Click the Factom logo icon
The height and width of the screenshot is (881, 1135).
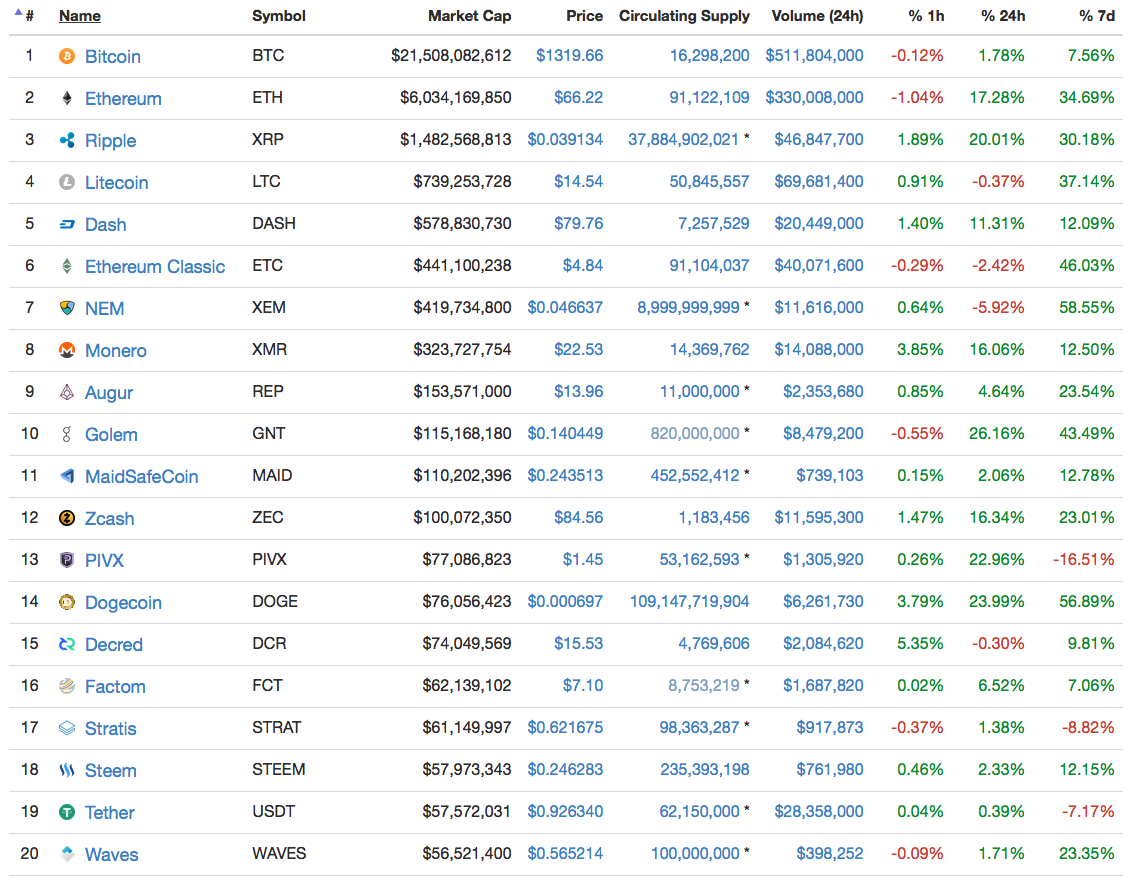(67, 686)
